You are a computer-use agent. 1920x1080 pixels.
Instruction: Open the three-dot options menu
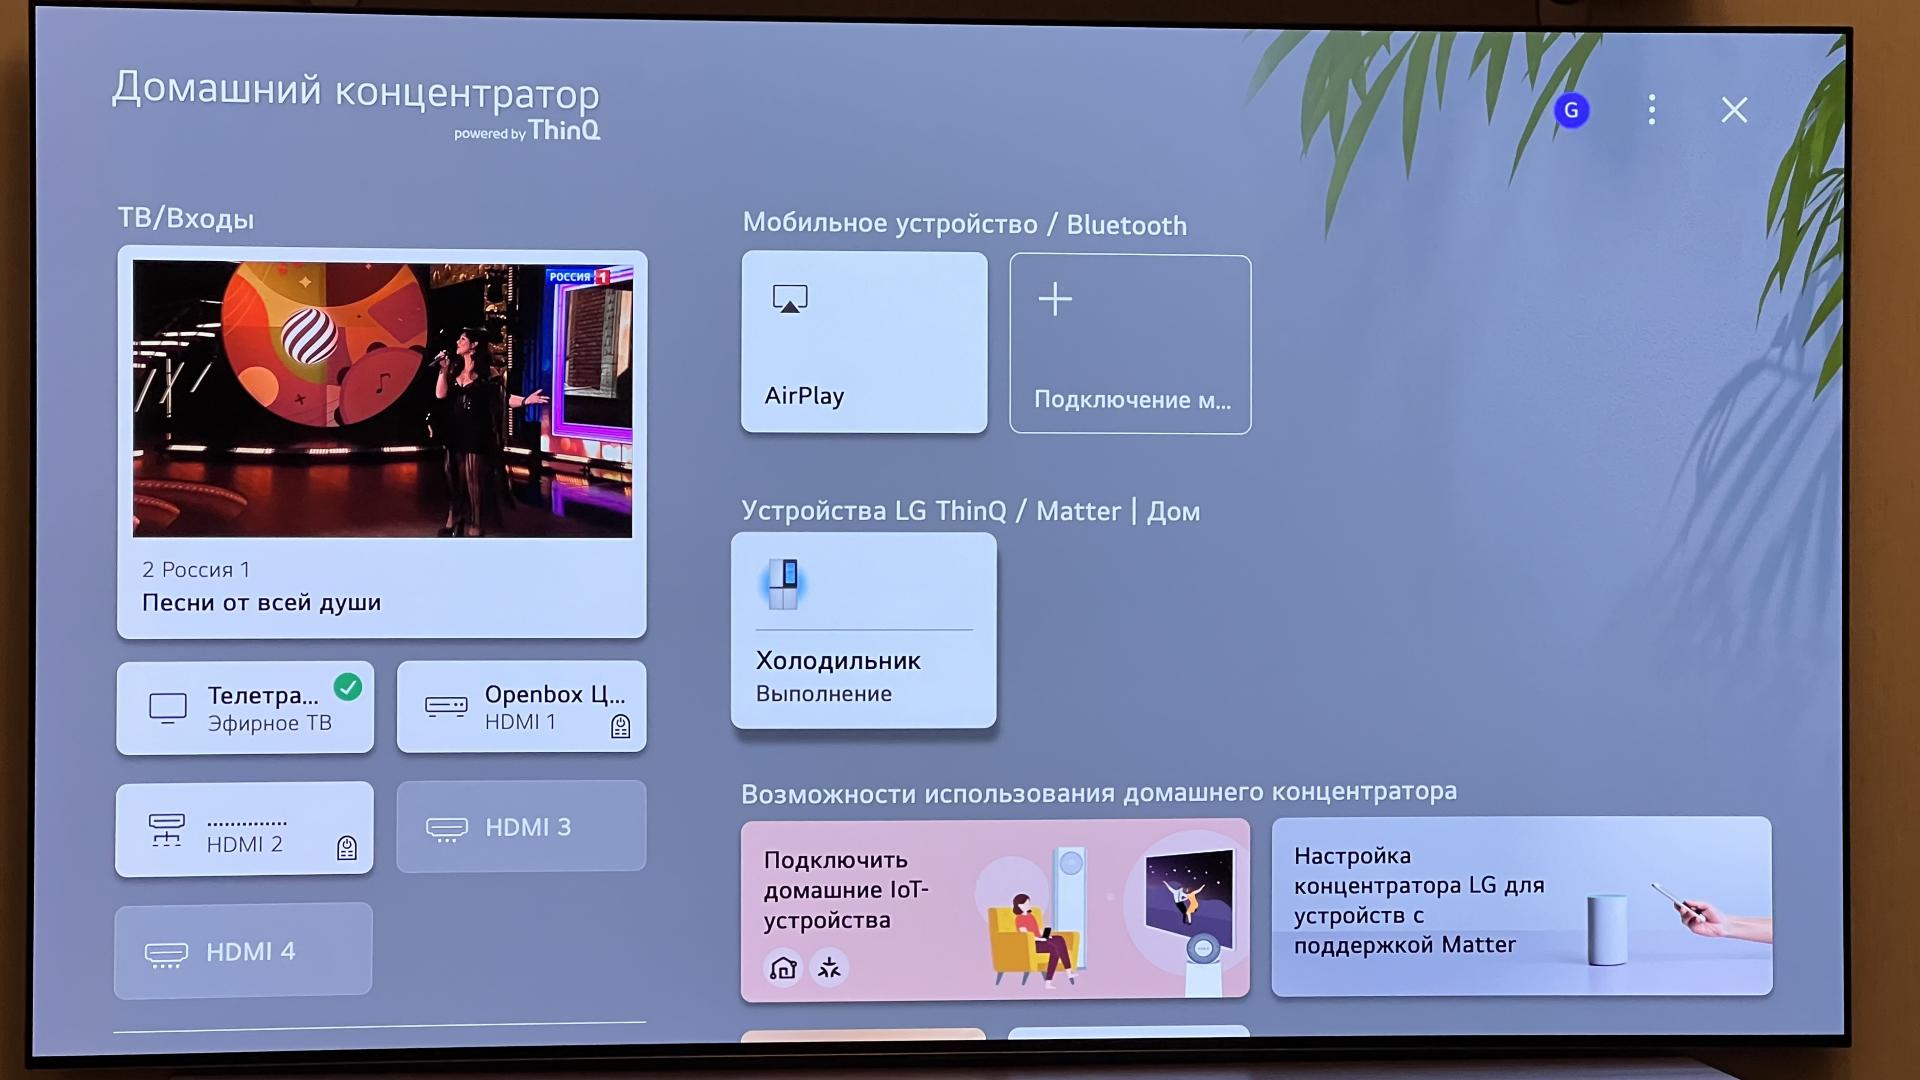click(1651, 110)
